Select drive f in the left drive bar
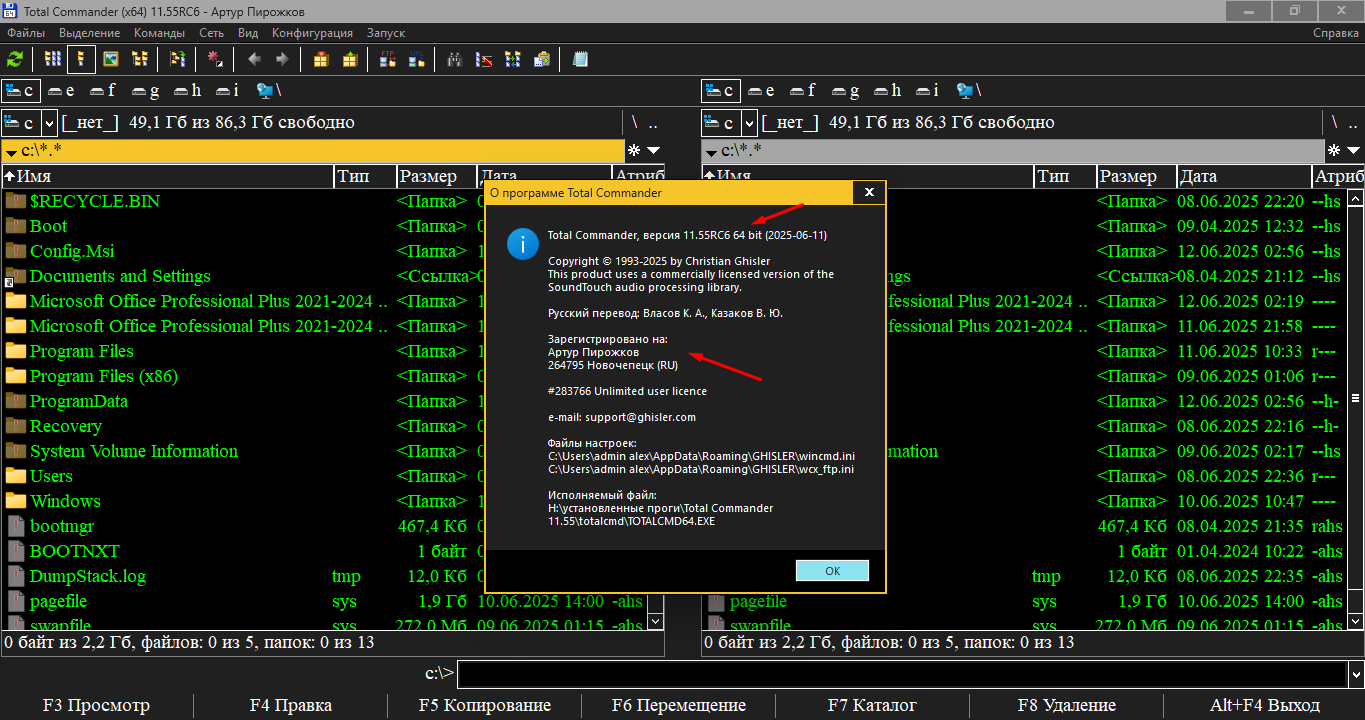This screenshot has height=720, width=1365. tap(103, 91)
